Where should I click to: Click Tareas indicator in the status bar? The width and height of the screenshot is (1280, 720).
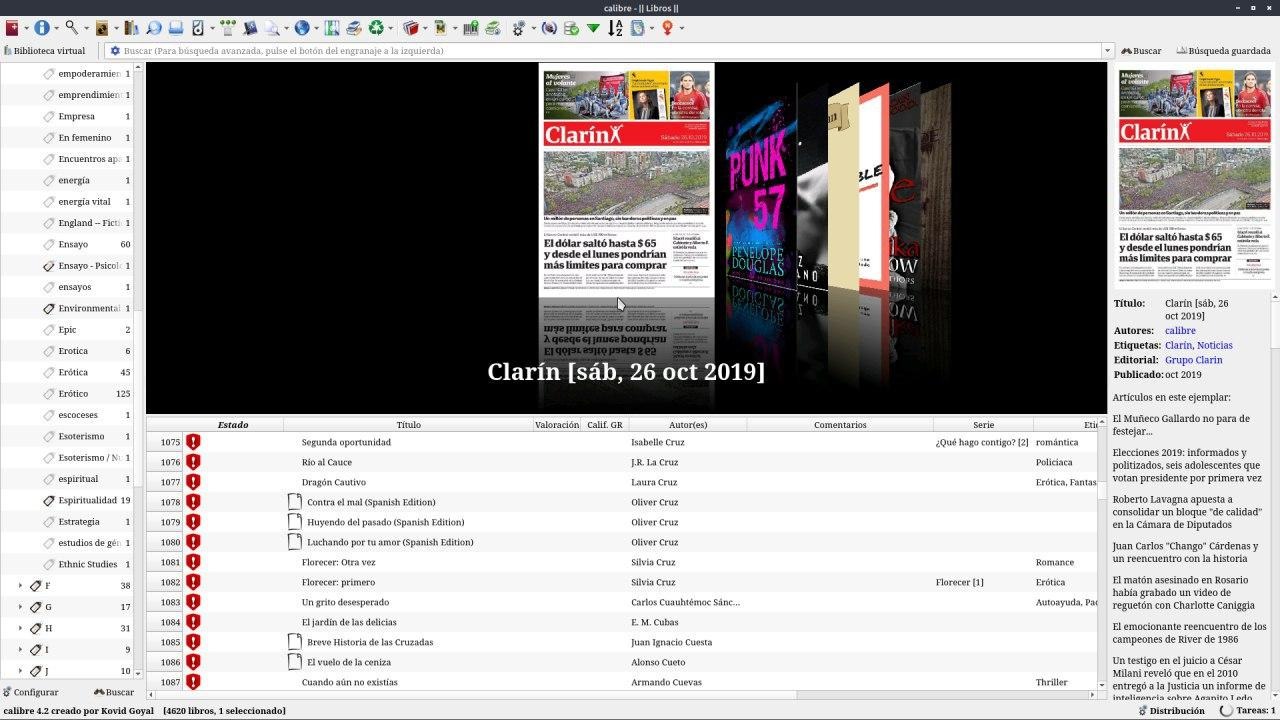point(1247,711)
